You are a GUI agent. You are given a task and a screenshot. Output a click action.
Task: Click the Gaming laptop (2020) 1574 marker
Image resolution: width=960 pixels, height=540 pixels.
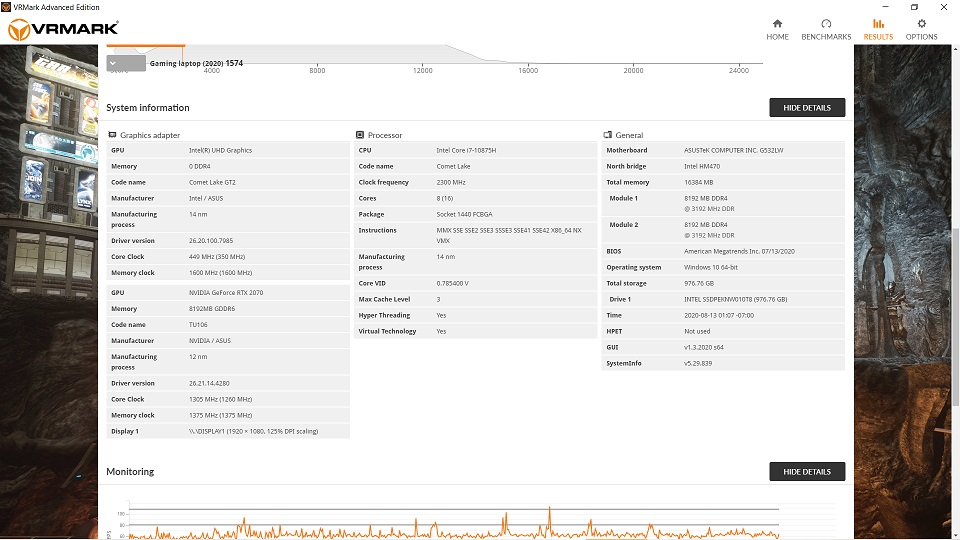coord(196,63)
